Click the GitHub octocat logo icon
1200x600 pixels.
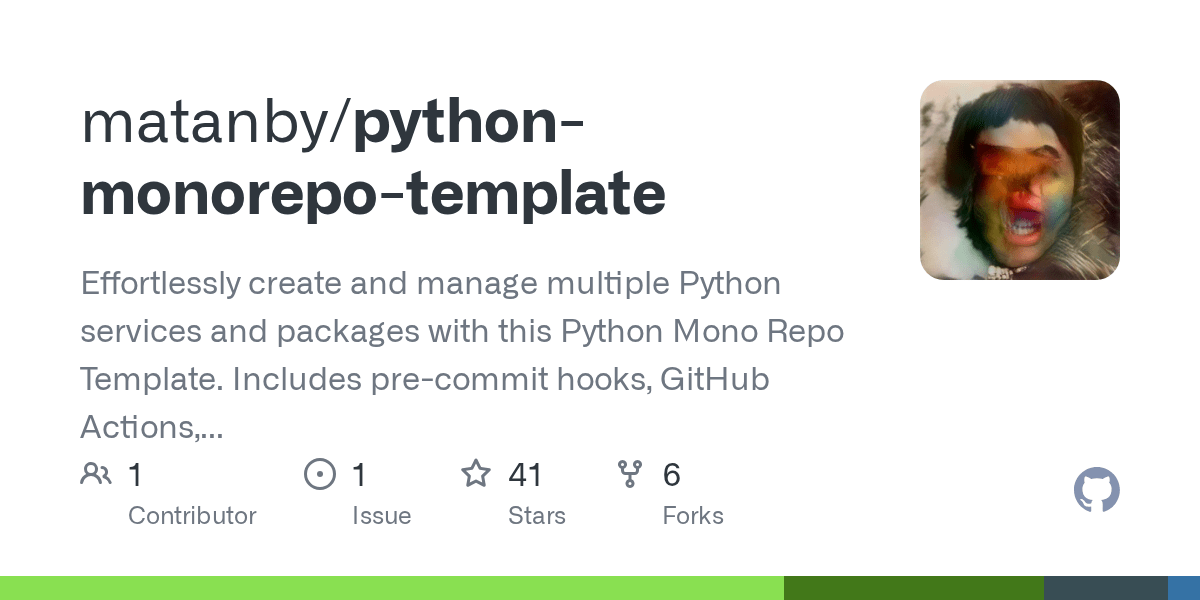(1097, 491)
